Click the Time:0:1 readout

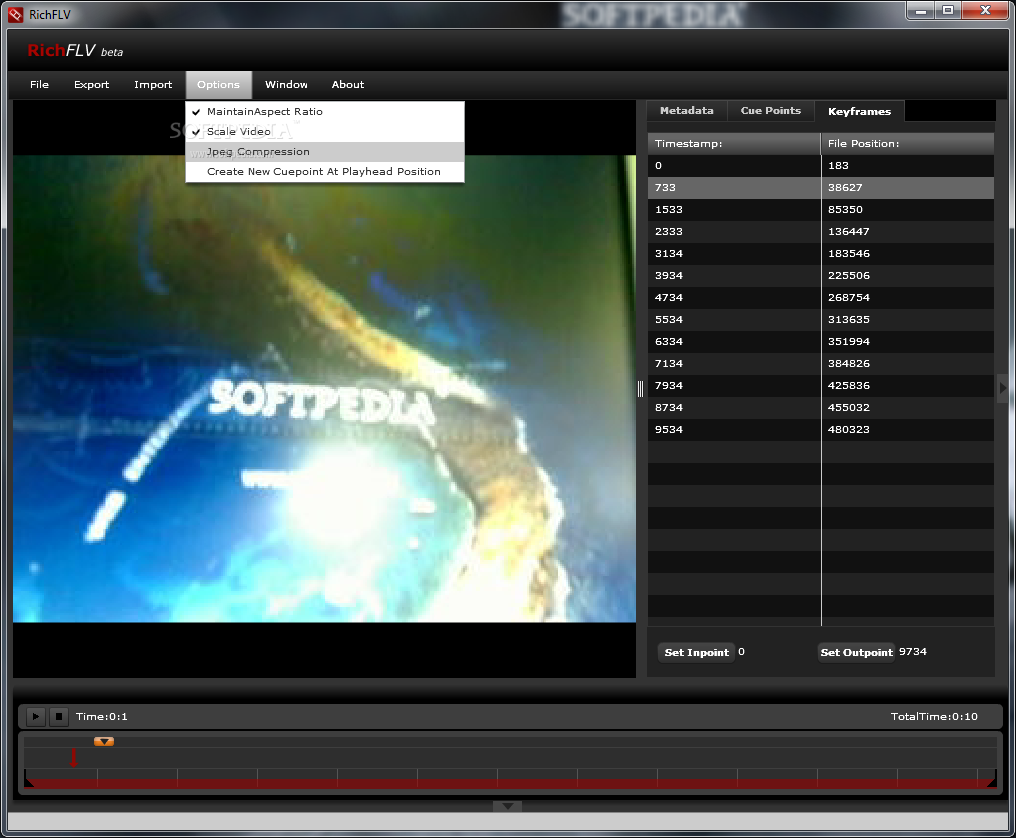click(102, 716)
